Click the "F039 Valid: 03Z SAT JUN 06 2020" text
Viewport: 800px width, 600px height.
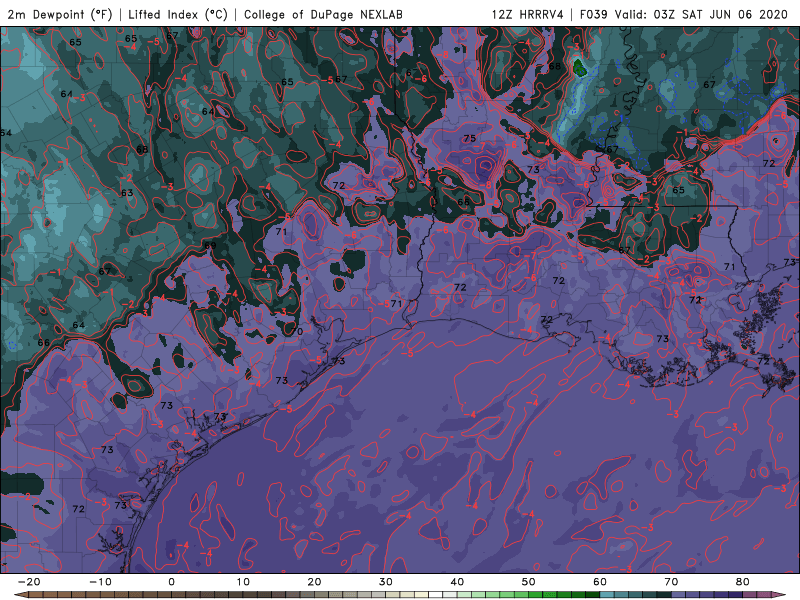[x=684, y=14]
